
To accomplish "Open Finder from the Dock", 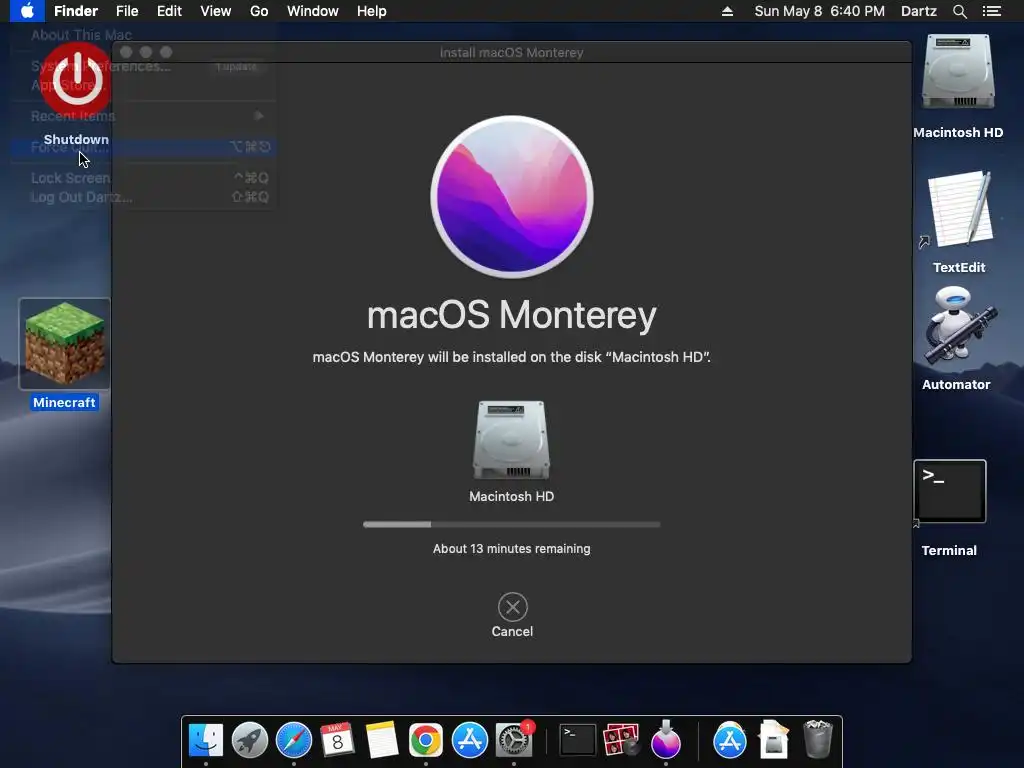I will 206,741.
